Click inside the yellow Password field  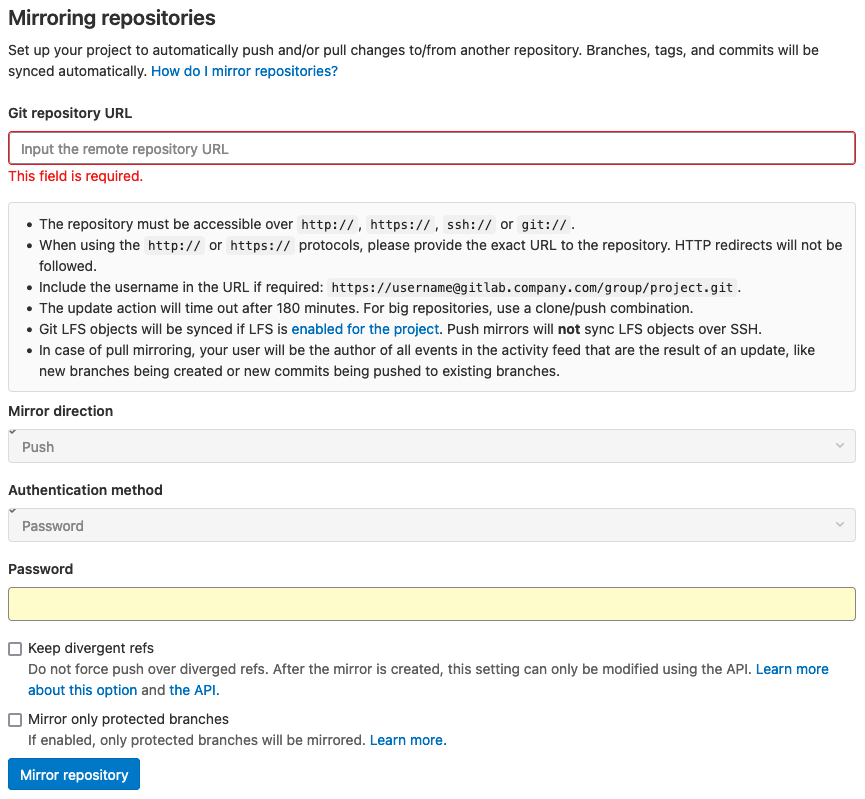coord(431,604)
